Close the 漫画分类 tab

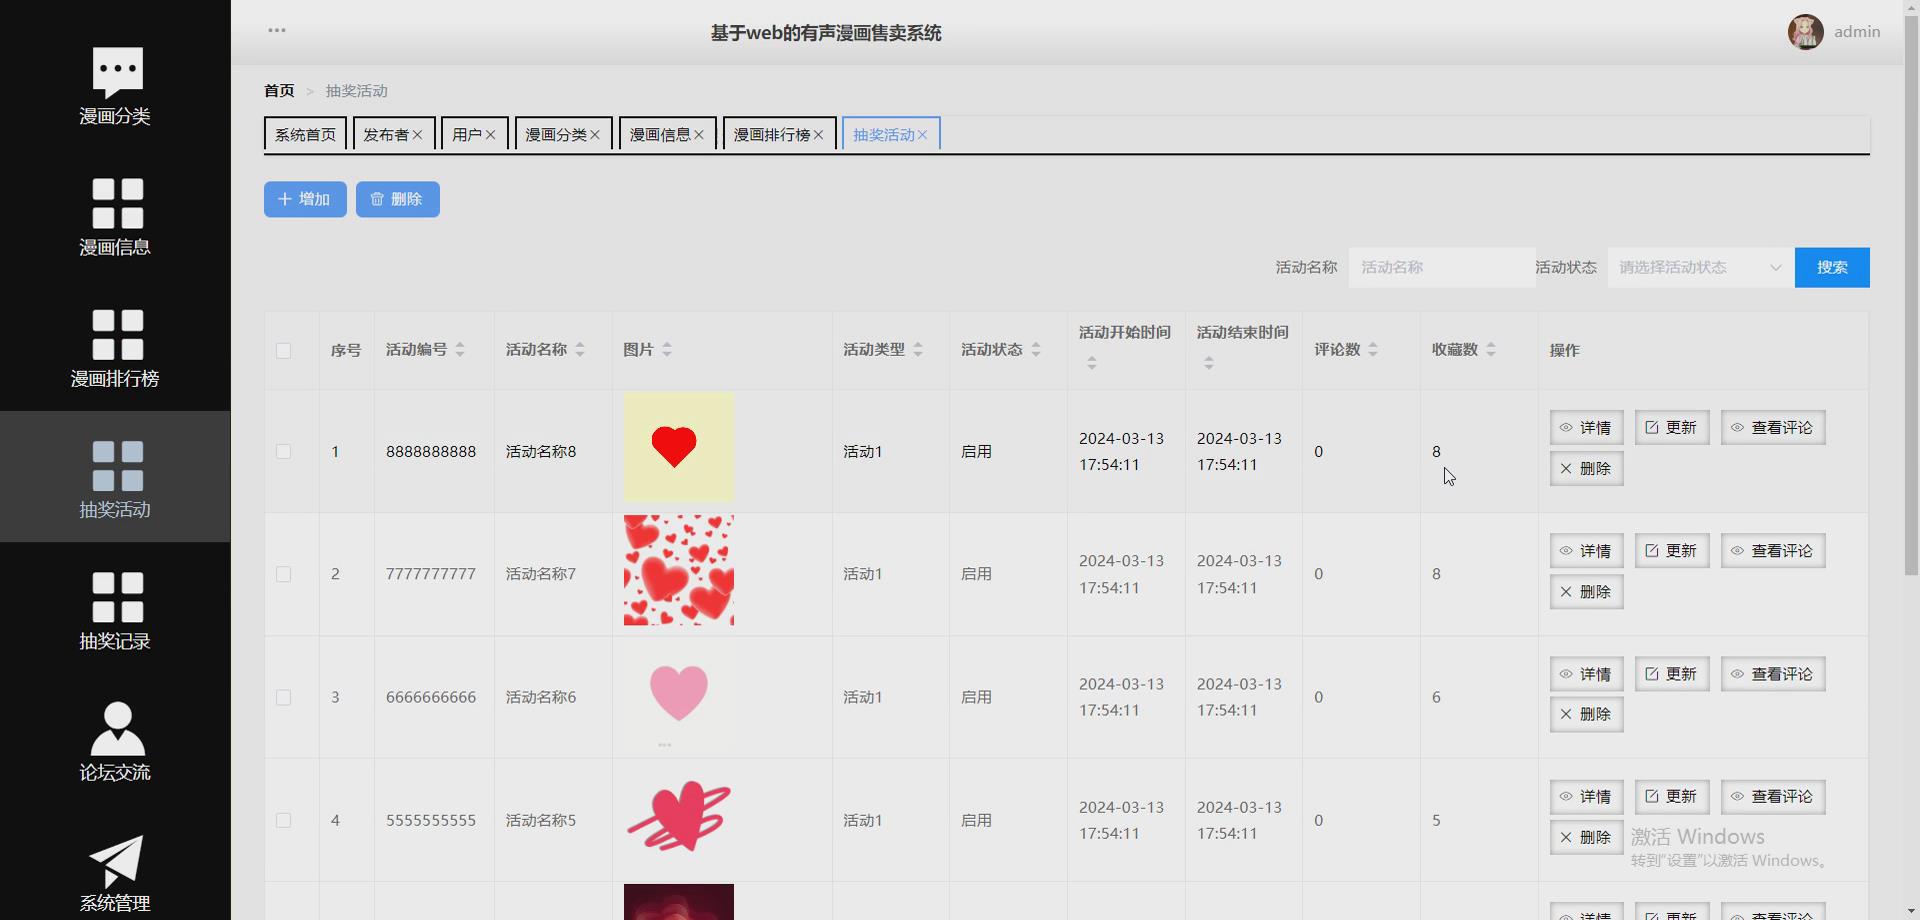coord(595,135)
